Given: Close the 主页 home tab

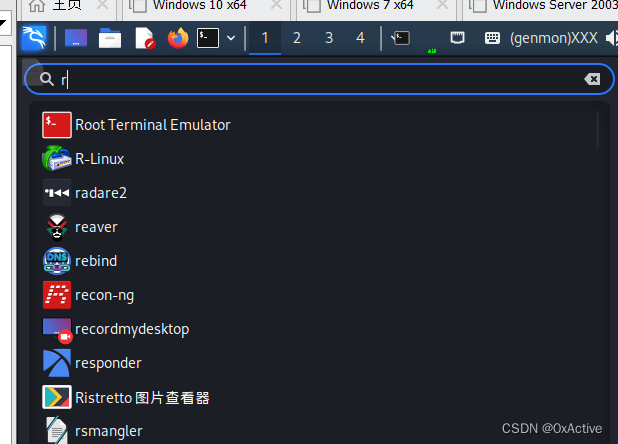Looking at the screenshot, I should click(x=102, y=5).
